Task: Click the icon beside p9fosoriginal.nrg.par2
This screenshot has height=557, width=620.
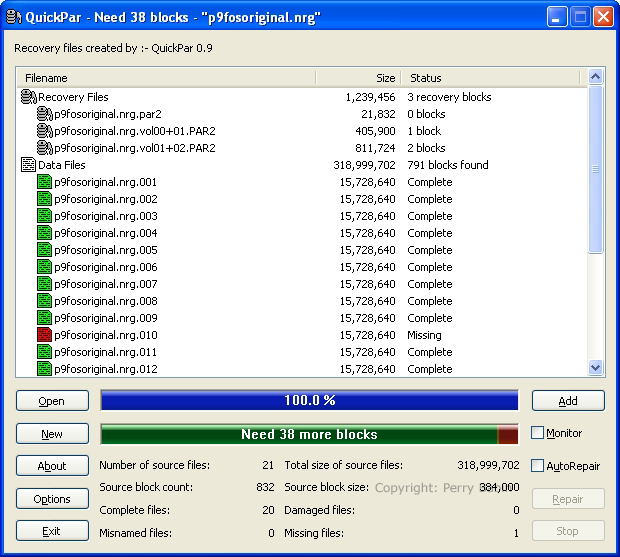Action: [44, 114]
